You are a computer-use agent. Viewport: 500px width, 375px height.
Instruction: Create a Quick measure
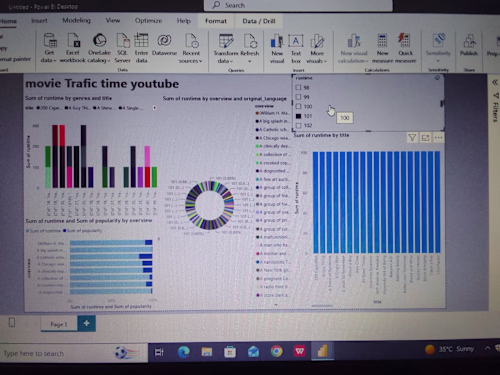click(405, 48)
